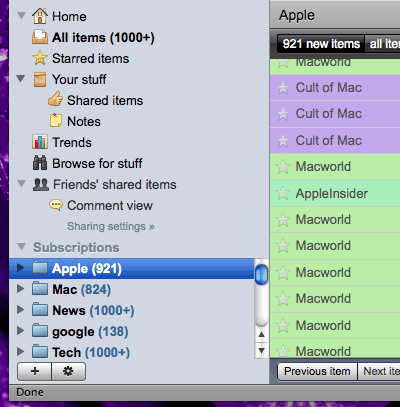Select the google (138) subscription label
Viewport: 400px width, 407px height.
click(90, 332)
